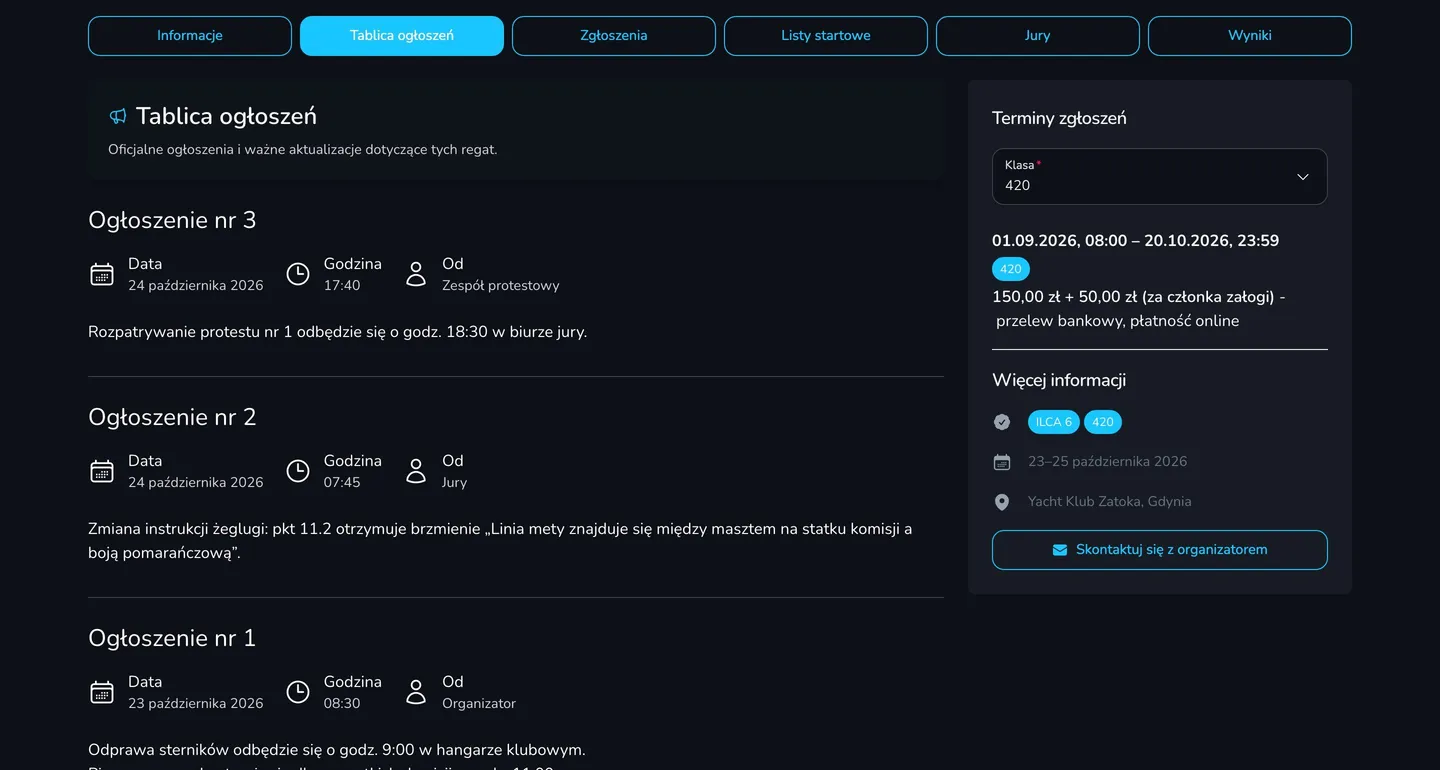Click calendar icon in Ogłoszenie nr 2

[x=102, y=471]
